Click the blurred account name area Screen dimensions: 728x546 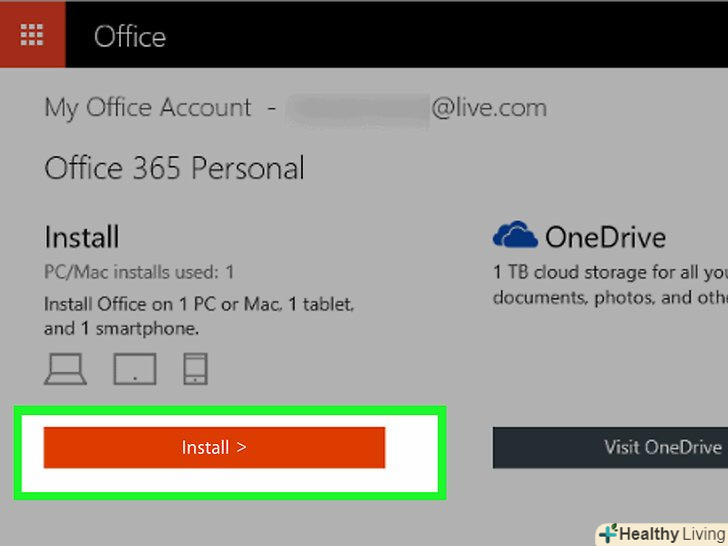coord(357,108)
